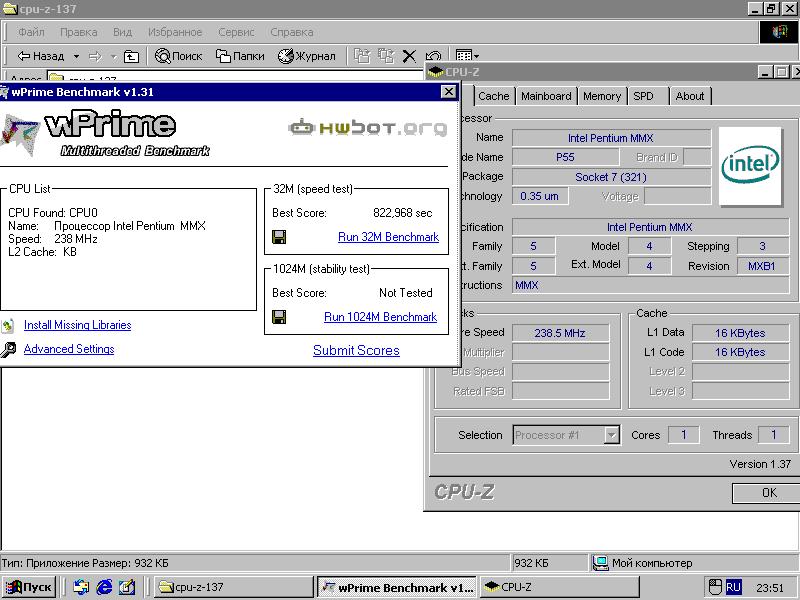Viewport: 800px width, 600px height.
Task: Click the cpu-z-137 folder icon in title bar
Action: pos(10,9)
